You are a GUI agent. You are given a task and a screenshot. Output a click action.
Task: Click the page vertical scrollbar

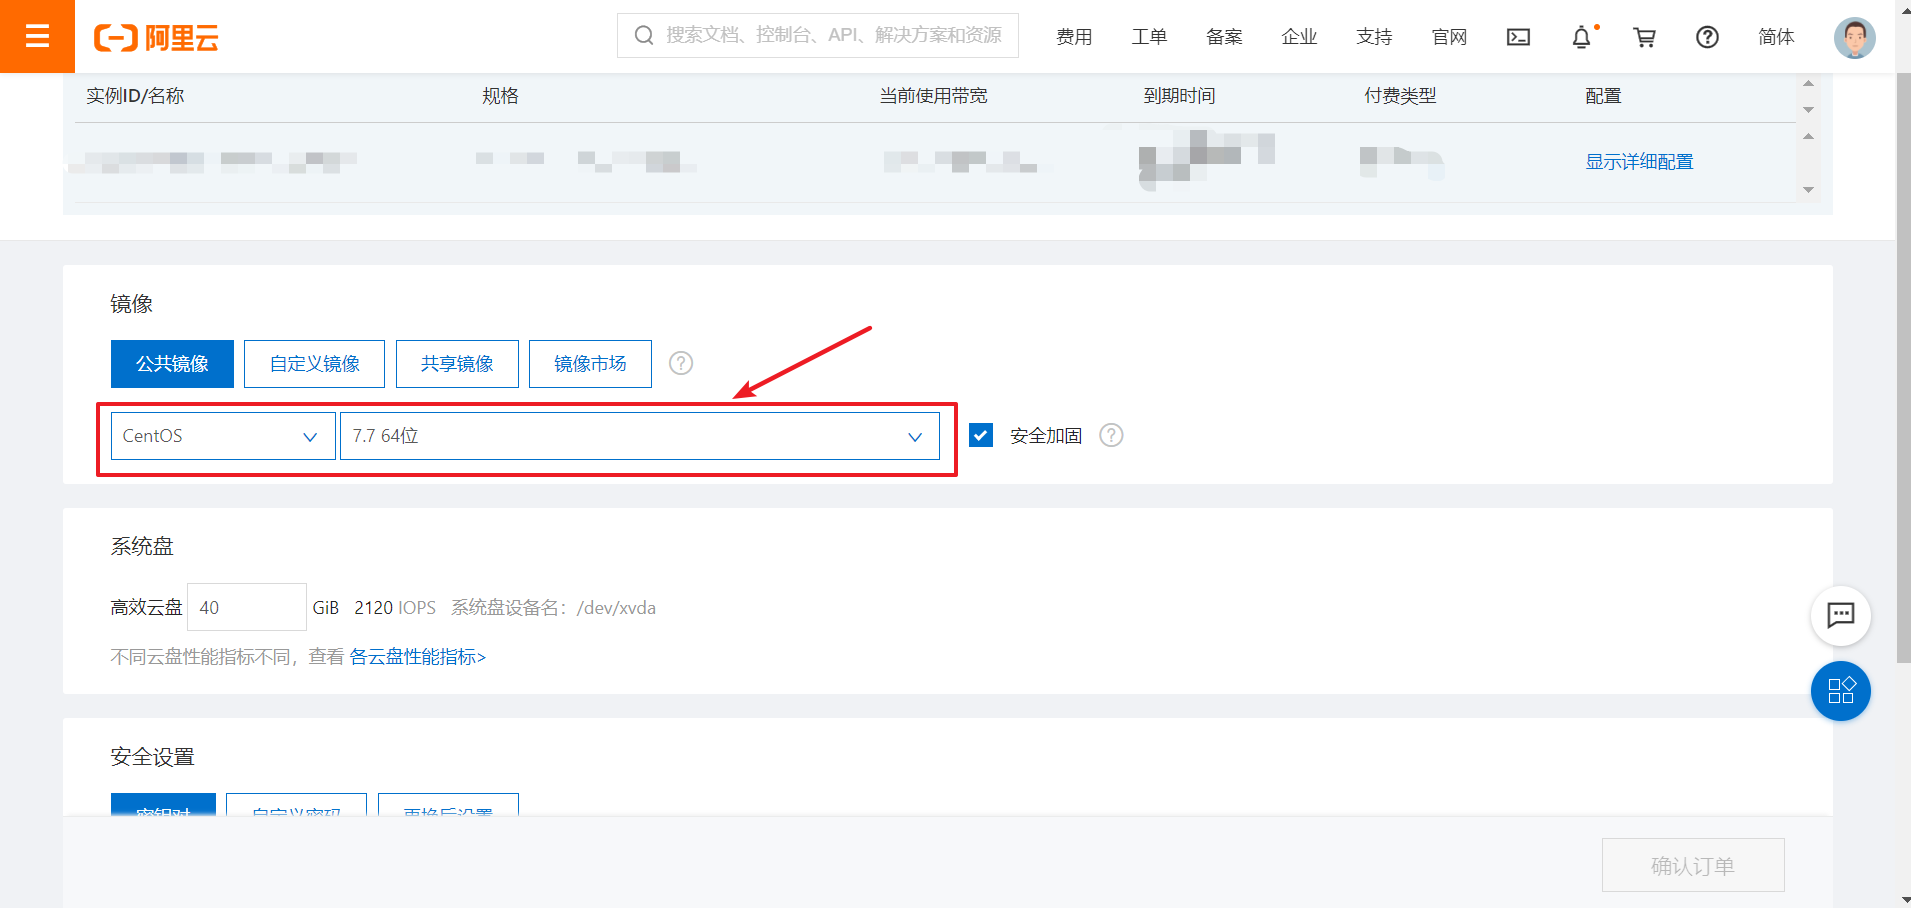point(1903,368)
